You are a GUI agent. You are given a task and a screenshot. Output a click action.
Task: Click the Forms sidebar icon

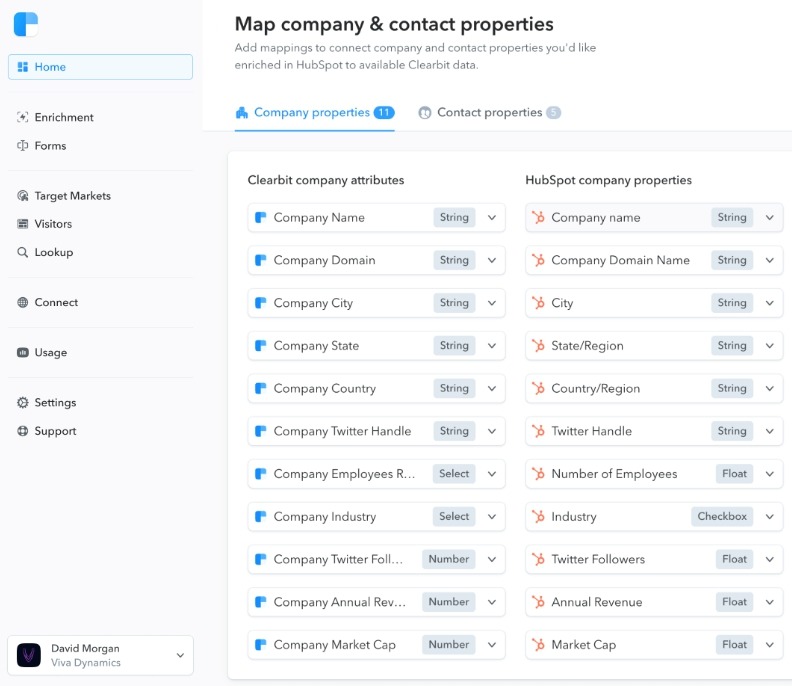coord(23,145)
